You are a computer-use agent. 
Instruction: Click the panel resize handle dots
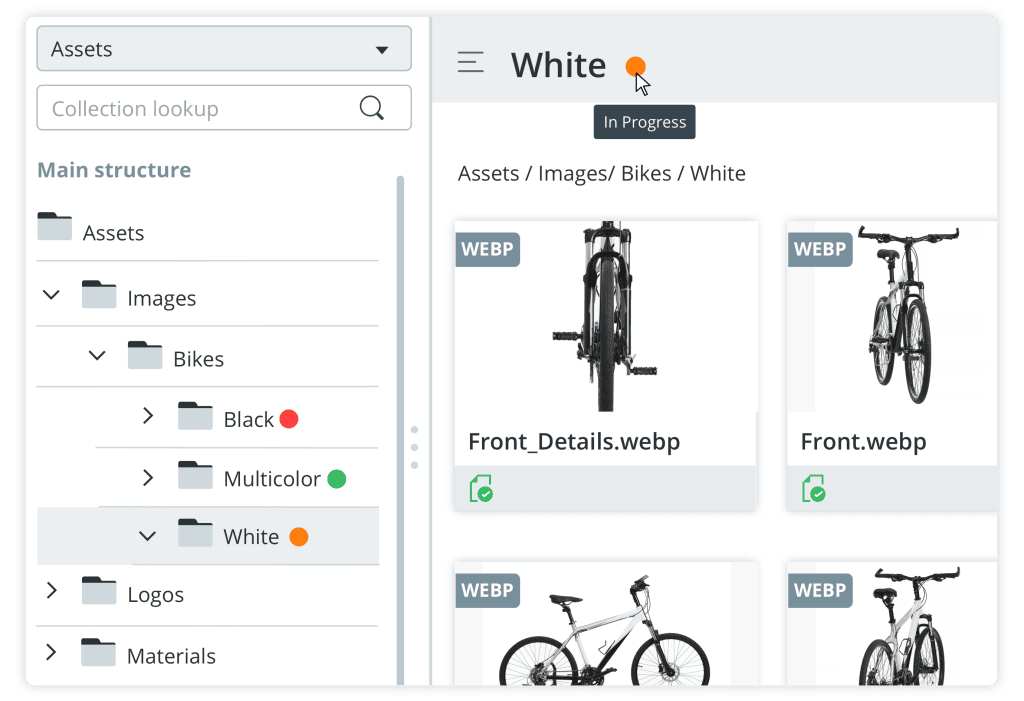414,447
